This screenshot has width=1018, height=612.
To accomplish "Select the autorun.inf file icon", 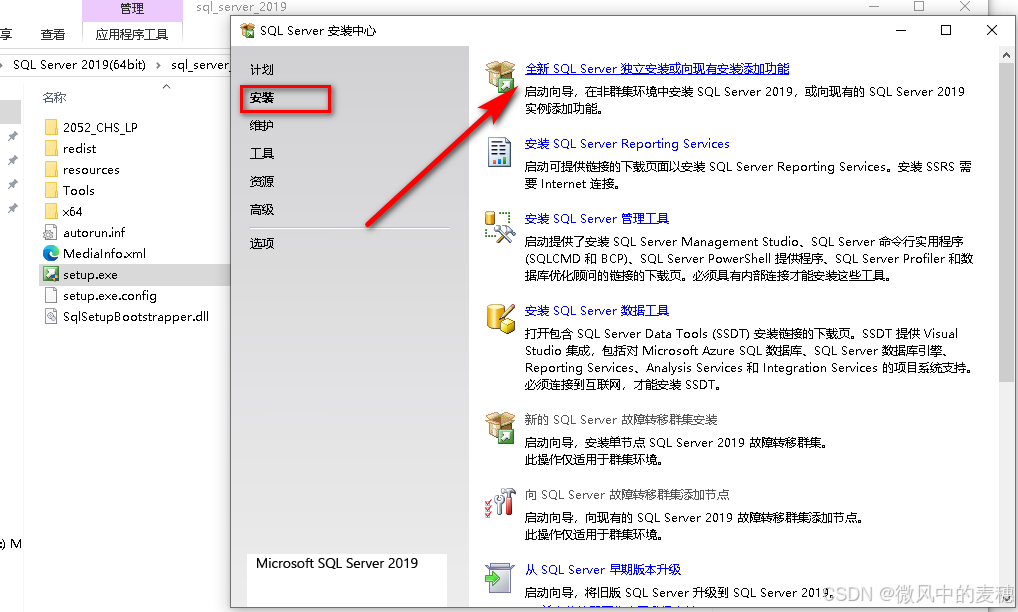I will pyautogui.click(x=50, y=232).
